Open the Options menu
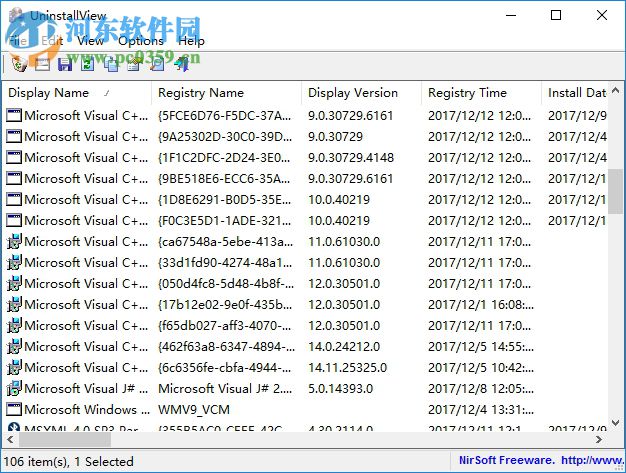 pyautogui.click(x=141, y=41)
